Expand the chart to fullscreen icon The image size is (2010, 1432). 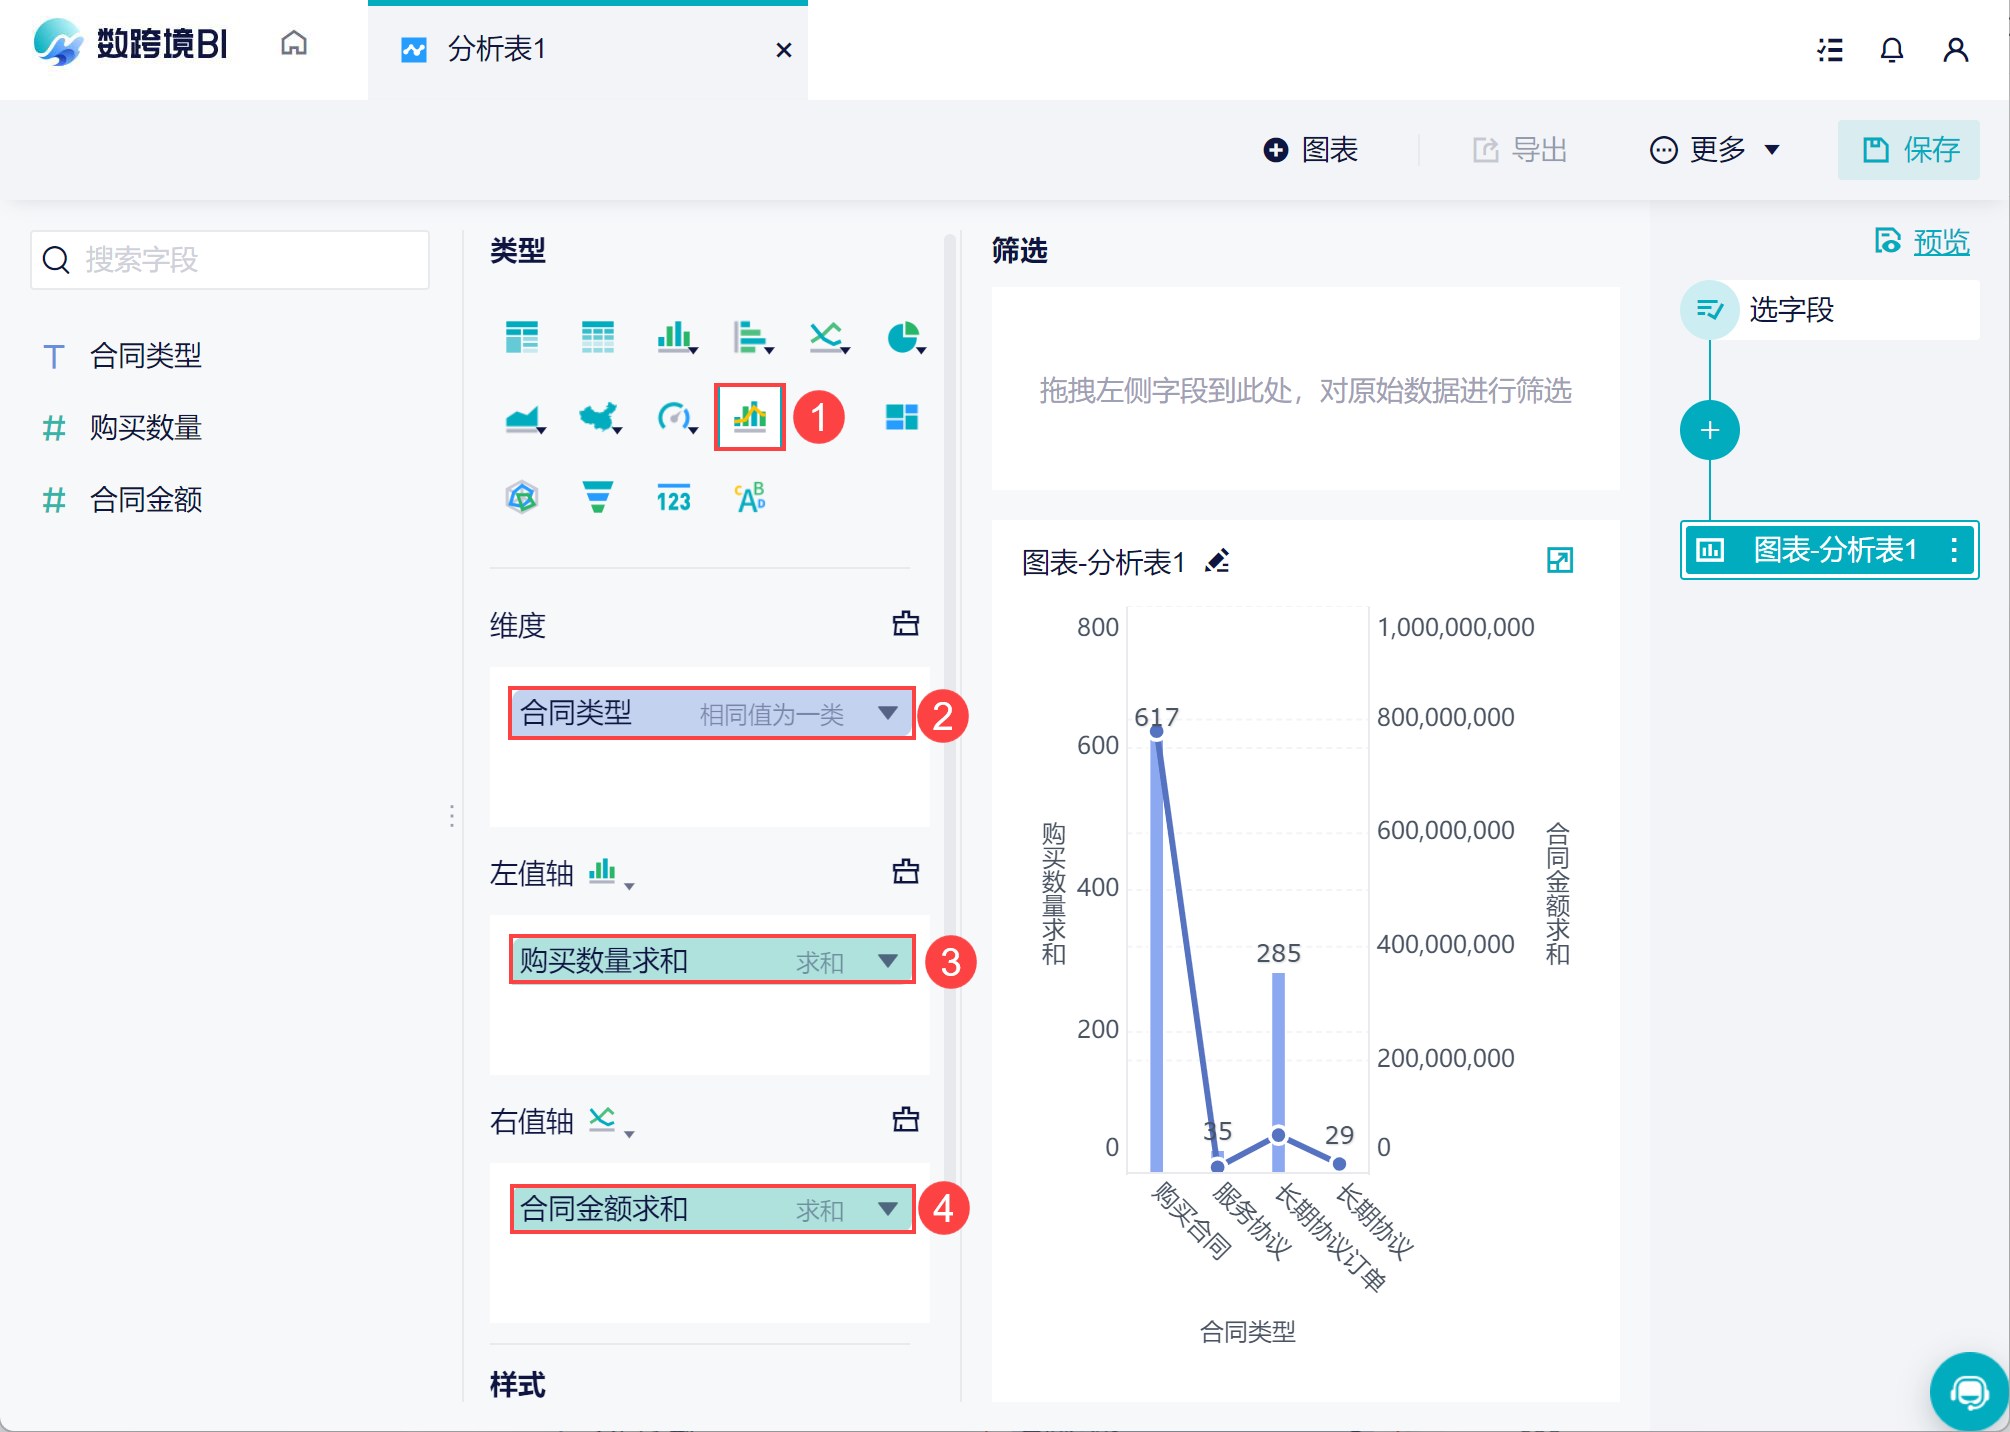(1559, 560)
